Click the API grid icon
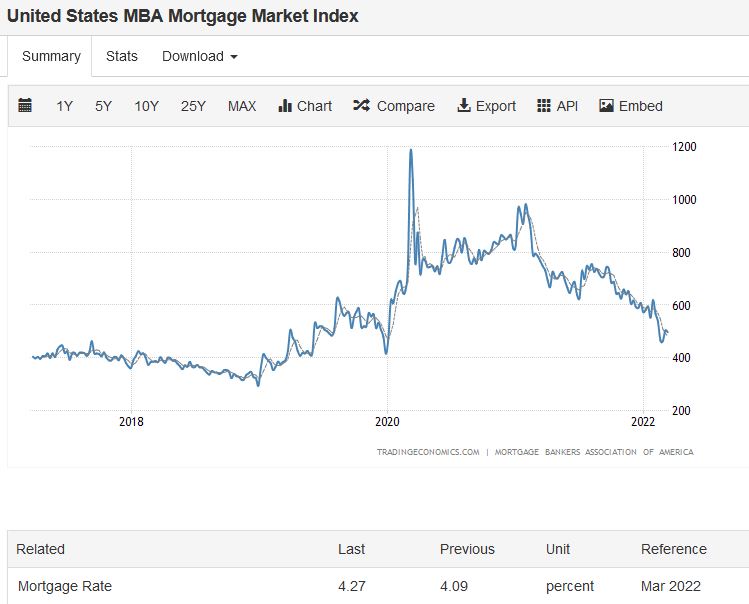 pyautogui.click(x=544, y=106)
